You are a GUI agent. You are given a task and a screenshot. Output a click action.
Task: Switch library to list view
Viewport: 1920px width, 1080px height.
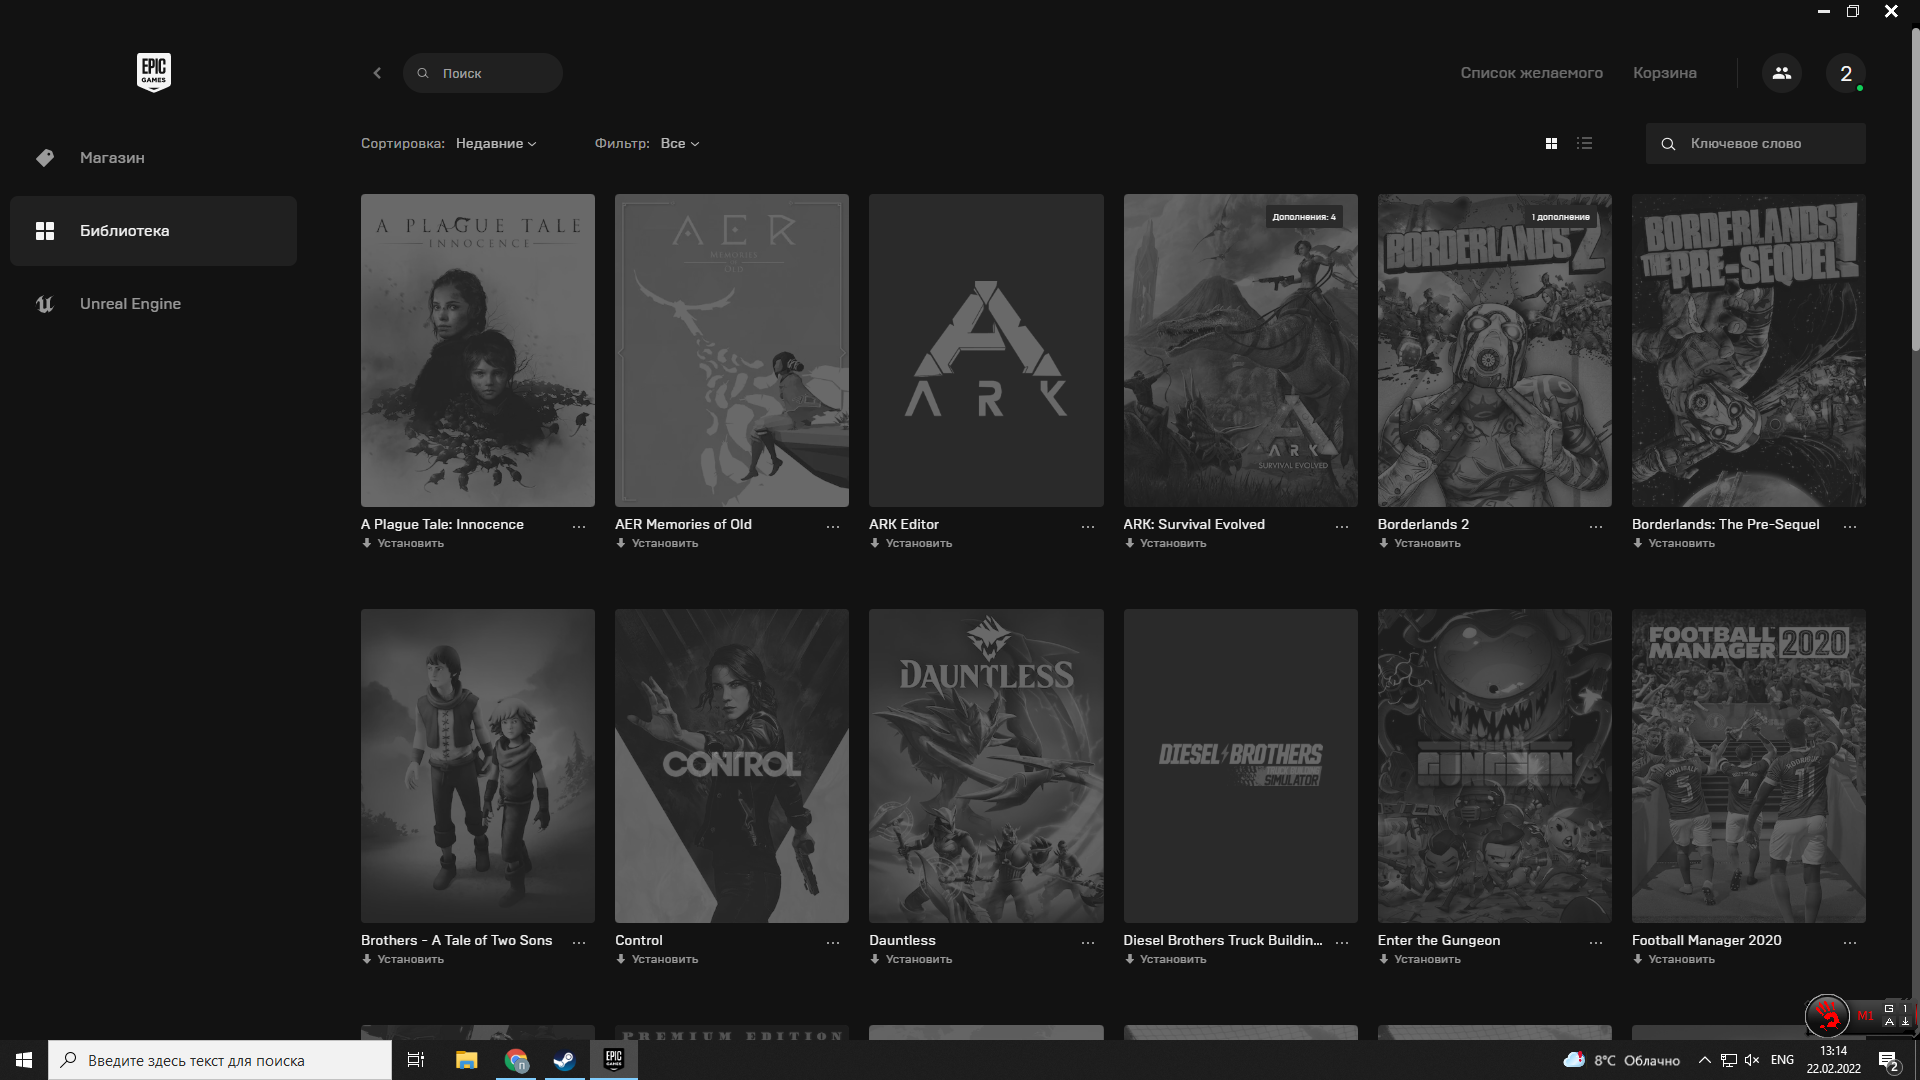coord(1584,144)
